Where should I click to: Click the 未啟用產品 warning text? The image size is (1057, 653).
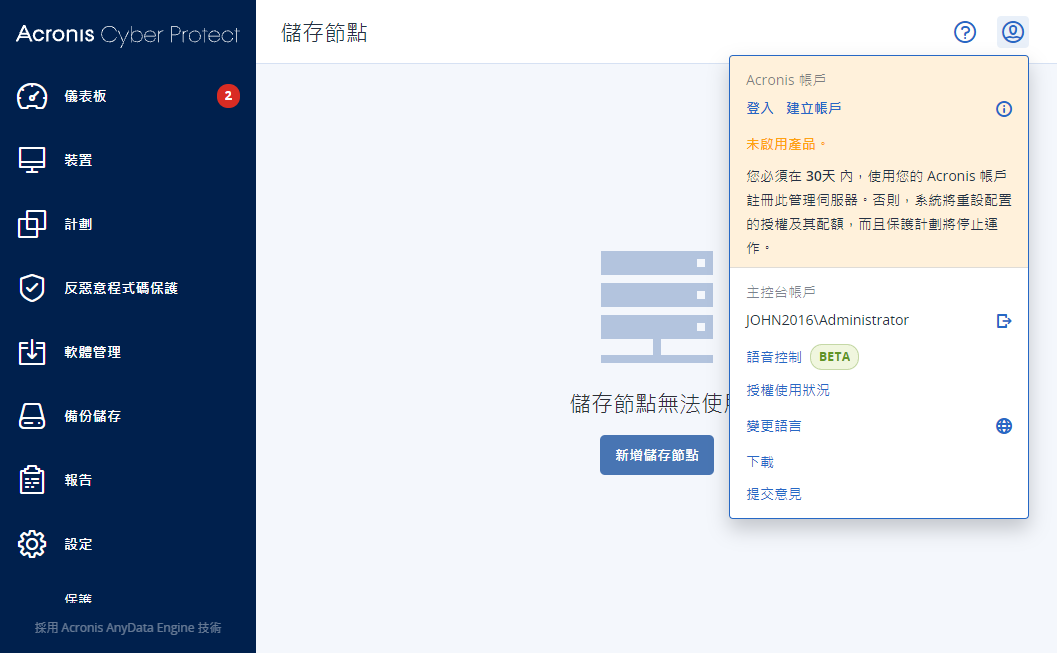[x=785, y=144]
